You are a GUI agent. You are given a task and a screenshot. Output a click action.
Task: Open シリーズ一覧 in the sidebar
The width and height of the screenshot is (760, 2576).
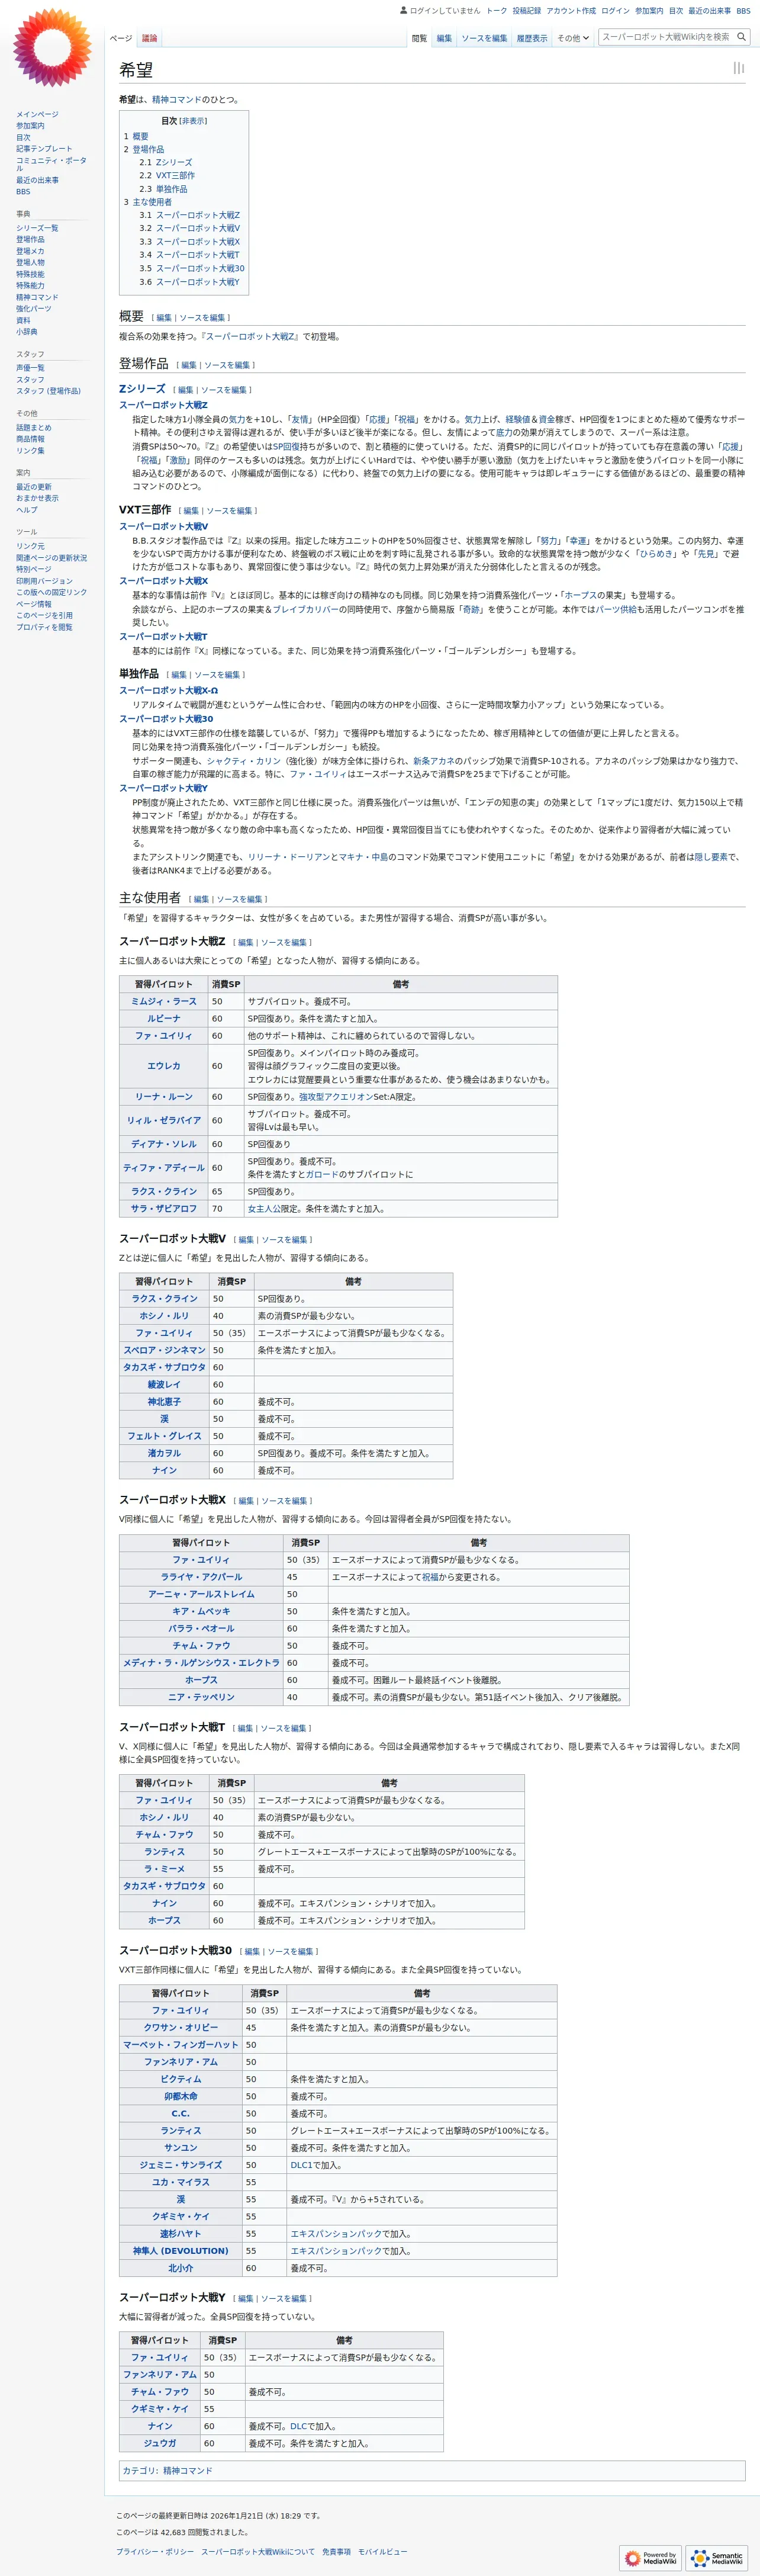[37, 228]
